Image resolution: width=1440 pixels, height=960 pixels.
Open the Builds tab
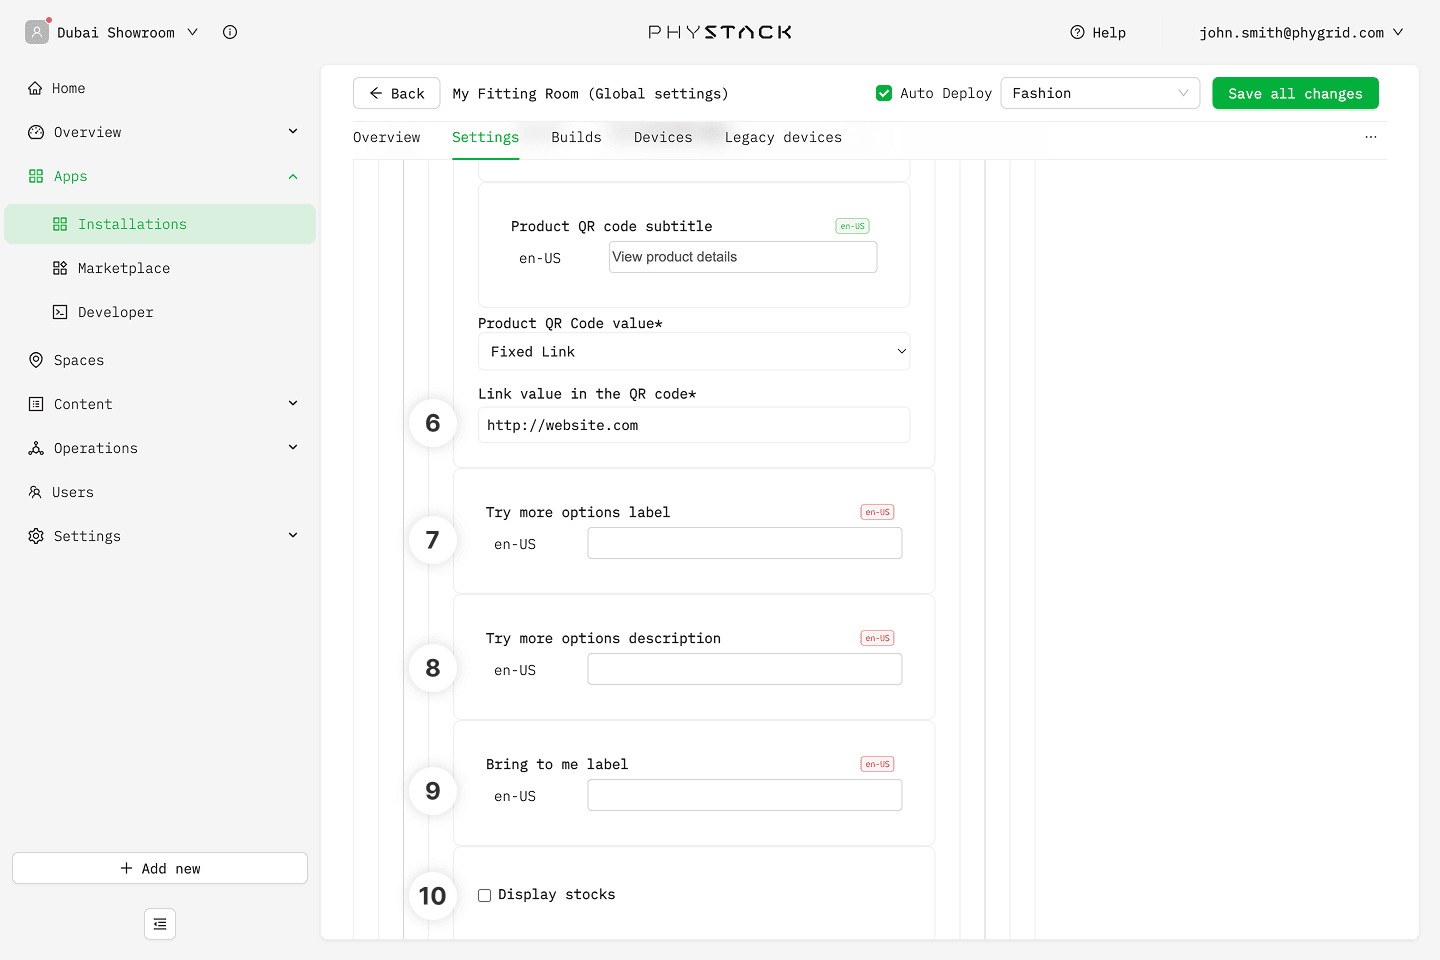(576, 137)
